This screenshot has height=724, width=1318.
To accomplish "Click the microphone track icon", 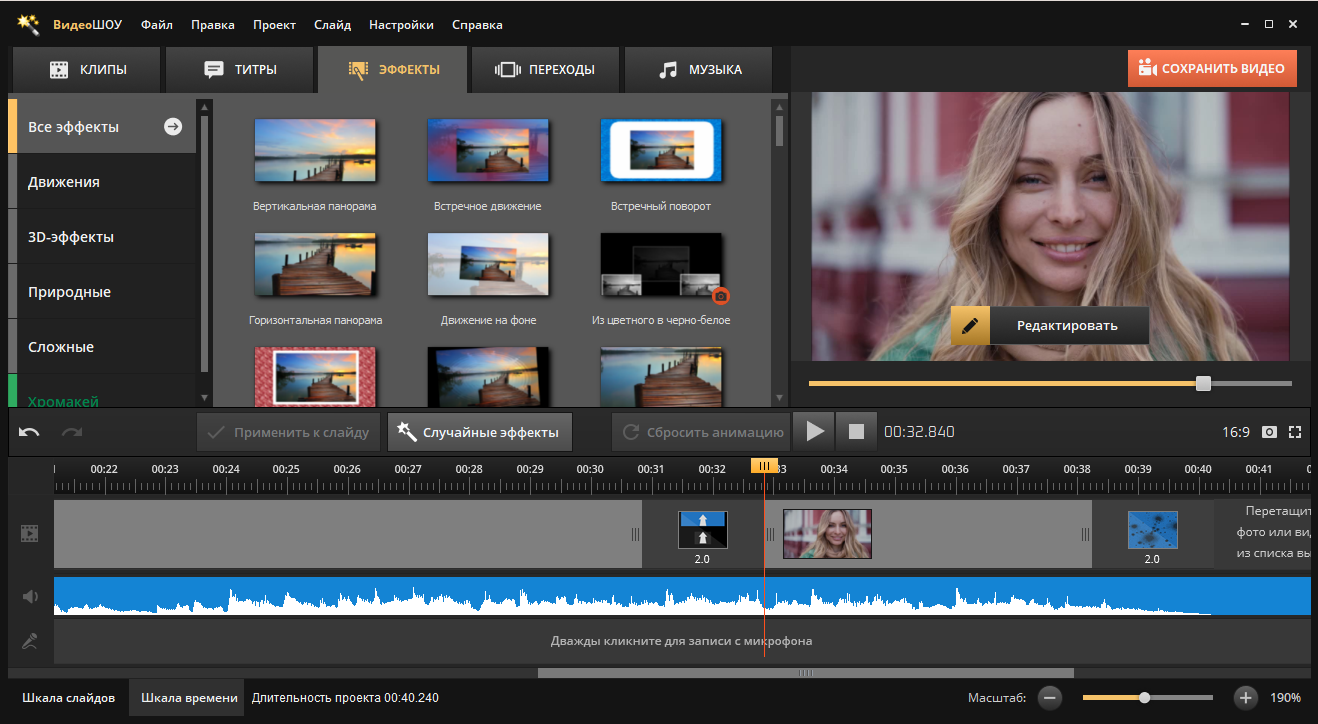I will (x=30, y=641).
